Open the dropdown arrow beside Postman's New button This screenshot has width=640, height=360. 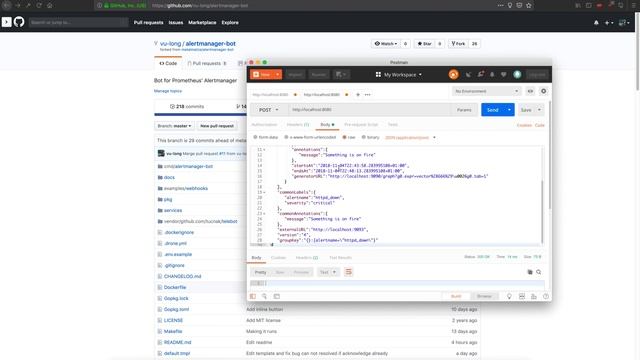point(278,74)
